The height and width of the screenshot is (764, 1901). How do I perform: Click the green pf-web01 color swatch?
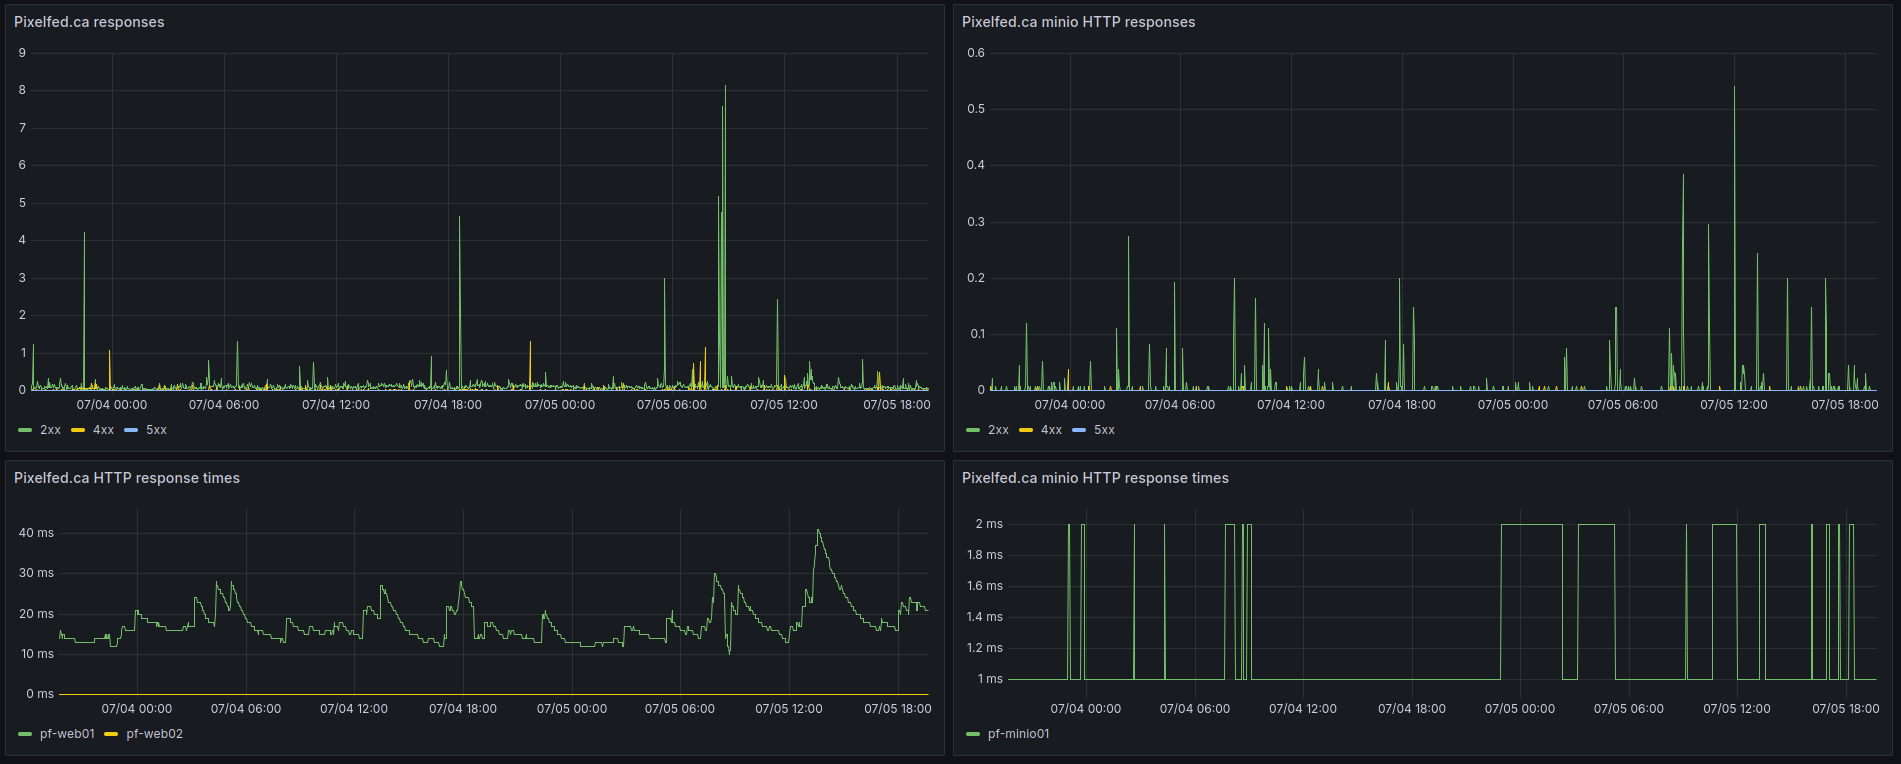(x=25, y=734)
